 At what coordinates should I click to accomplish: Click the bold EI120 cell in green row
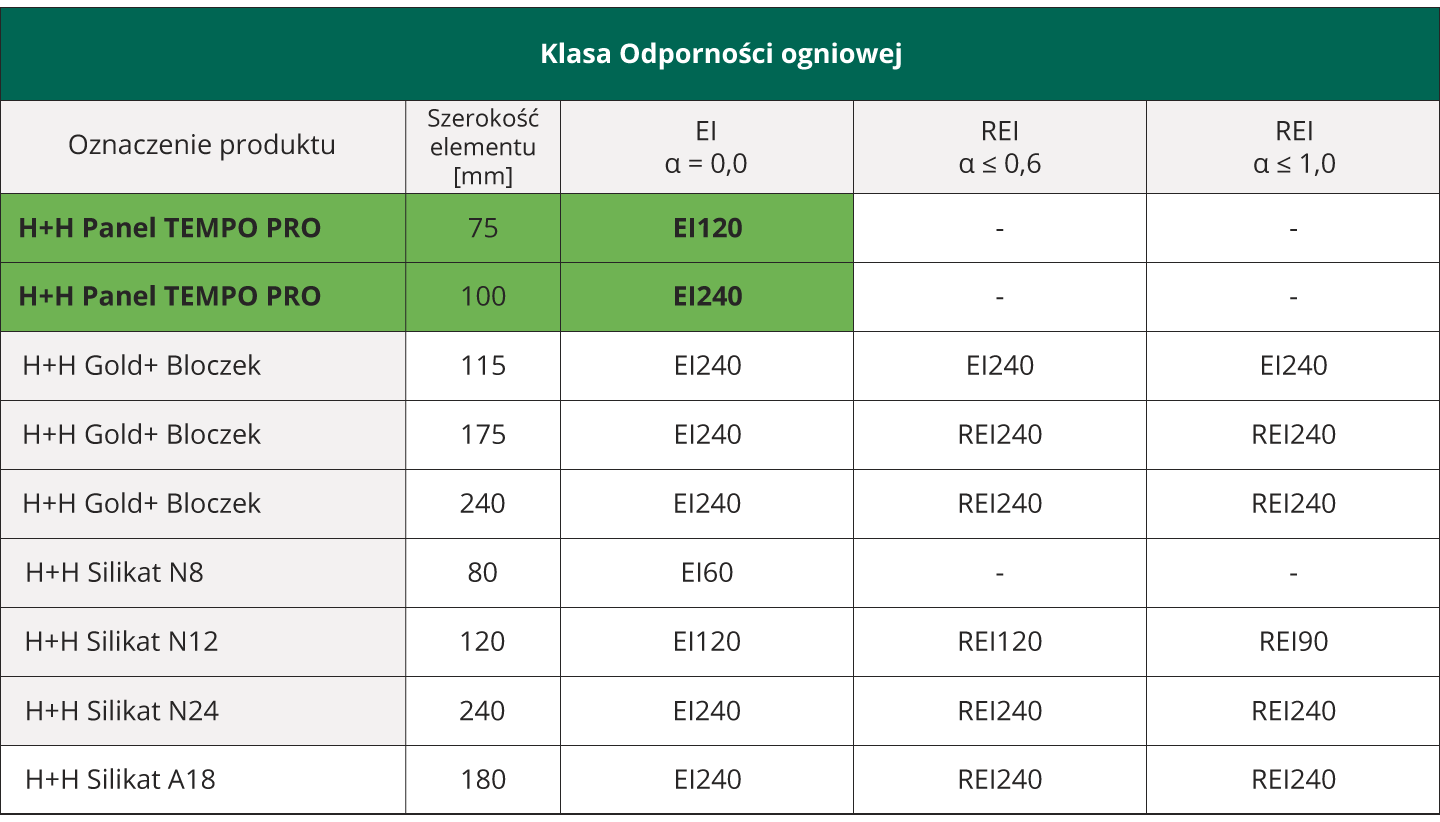(x=708, y=228)
